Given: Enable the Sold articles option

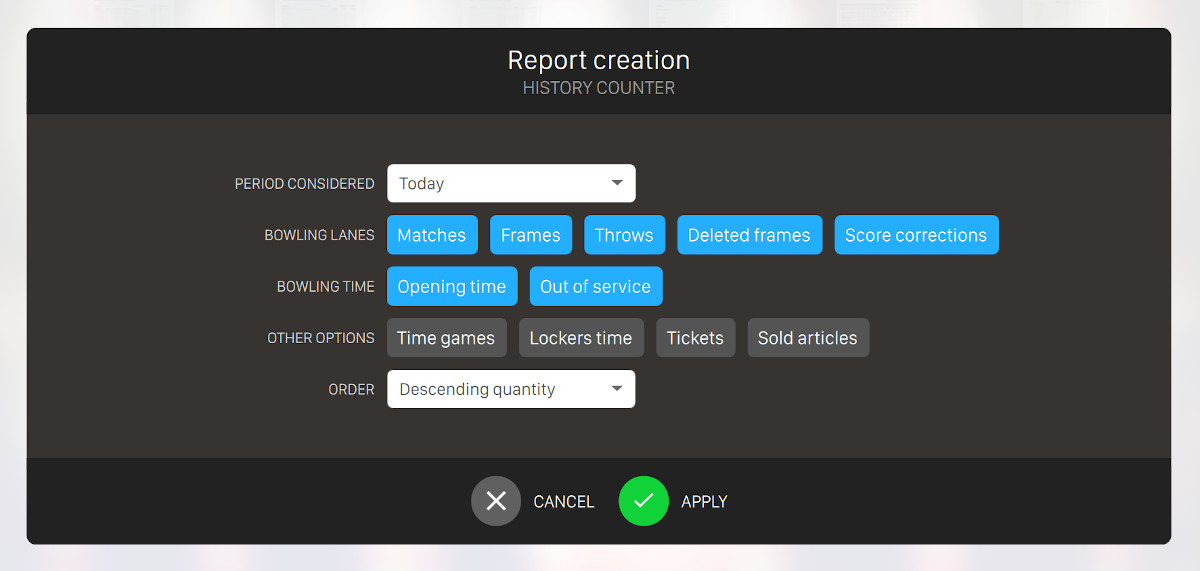Looking at the screenshot, I should (808, 338).
